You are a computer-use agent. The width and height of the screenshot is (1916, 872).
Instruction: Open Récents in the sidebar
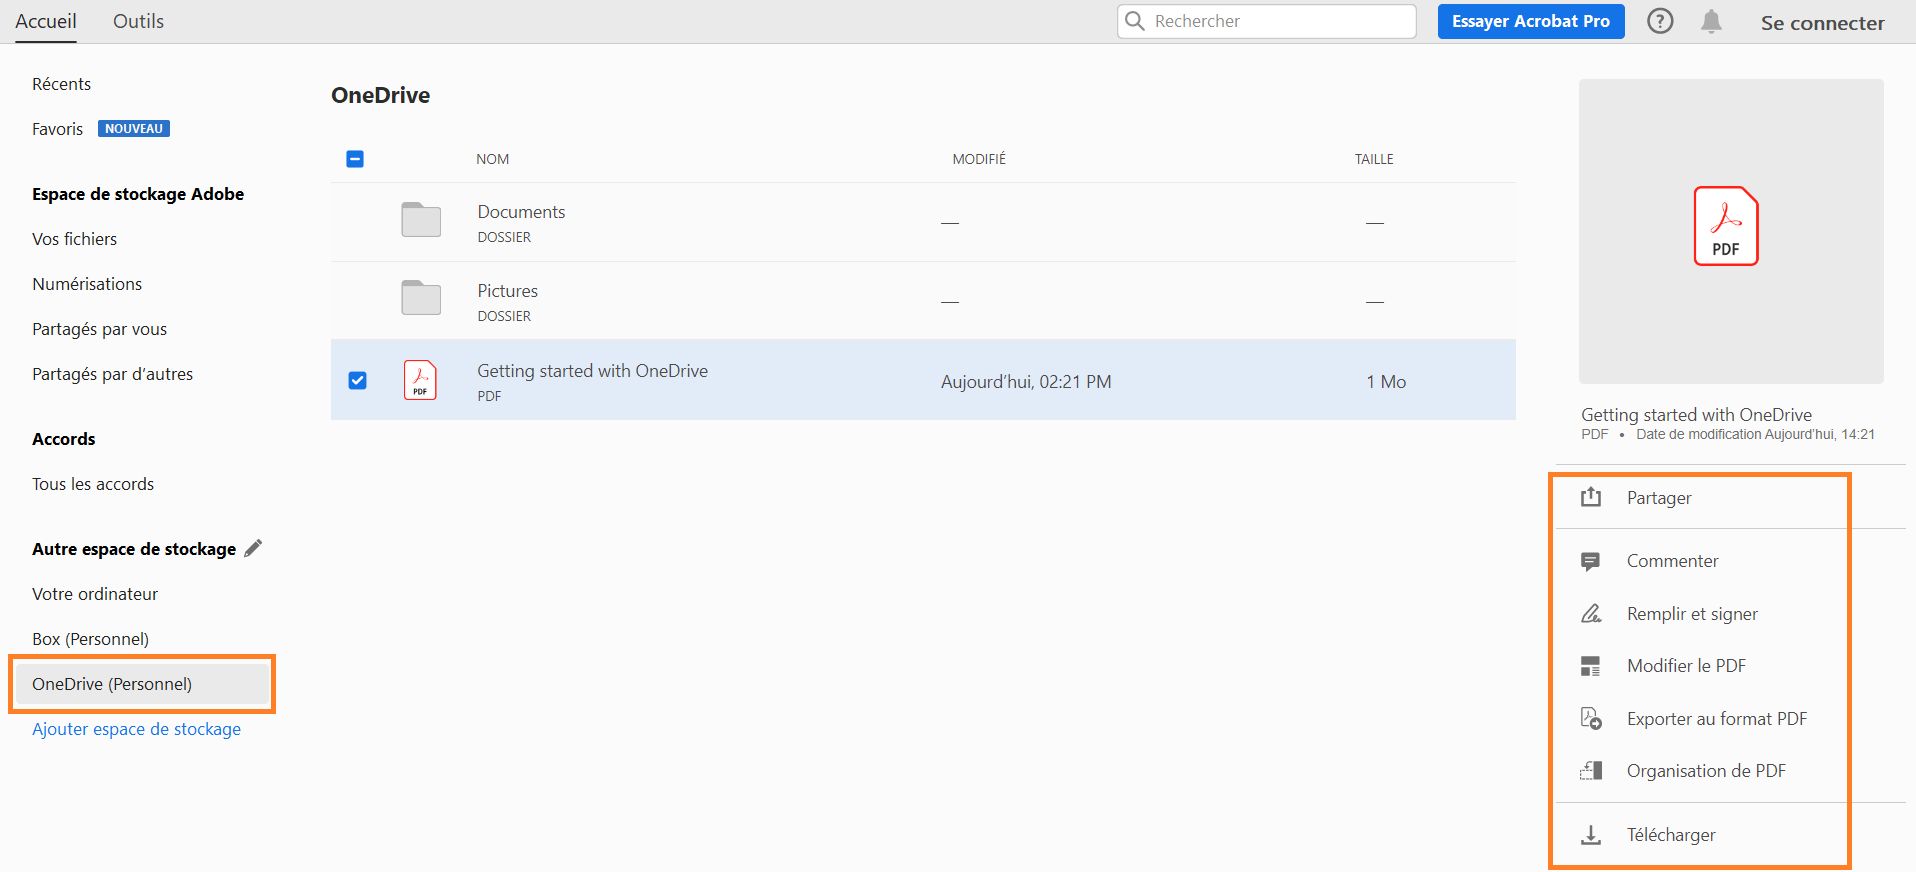(61, 84)
